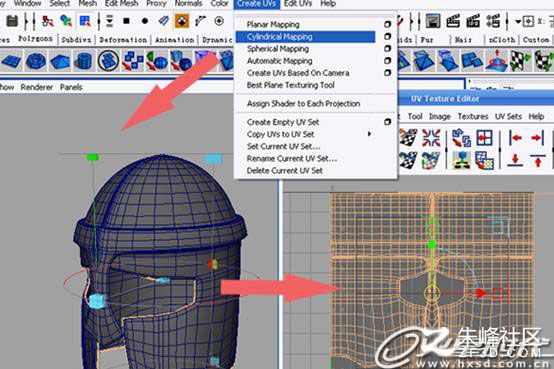
Task: Open options box for Planar Mapping
Action: (387, 24)
